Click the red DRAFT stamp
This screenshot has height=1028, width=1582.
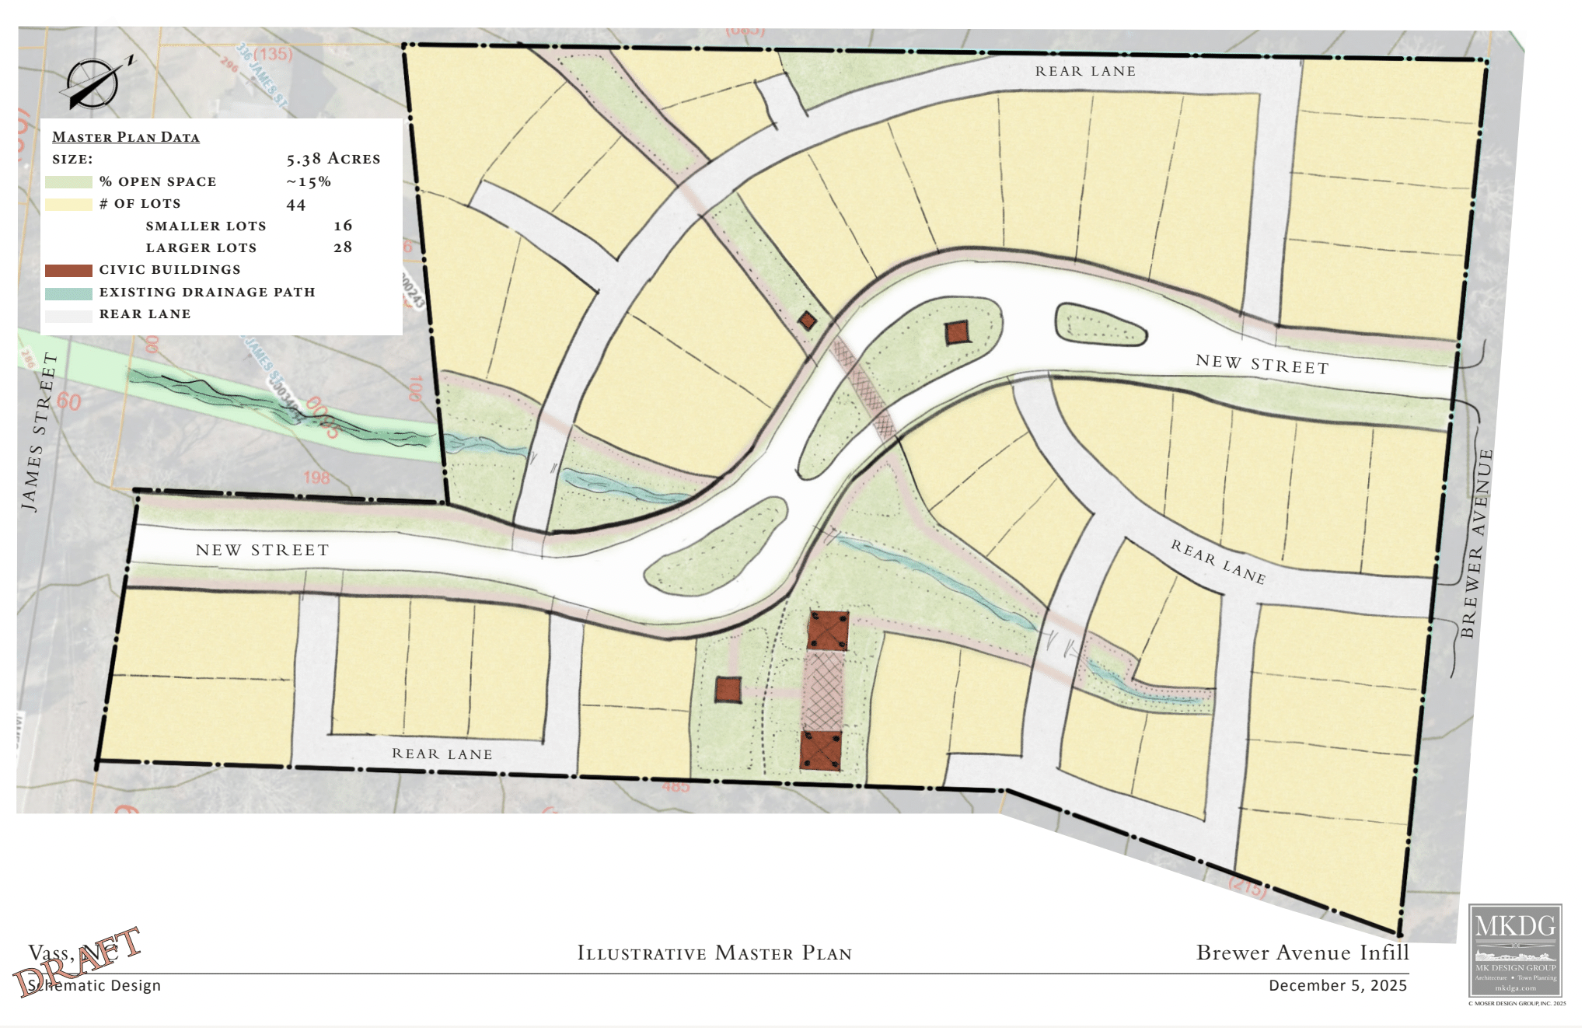[x=77, y=963]
